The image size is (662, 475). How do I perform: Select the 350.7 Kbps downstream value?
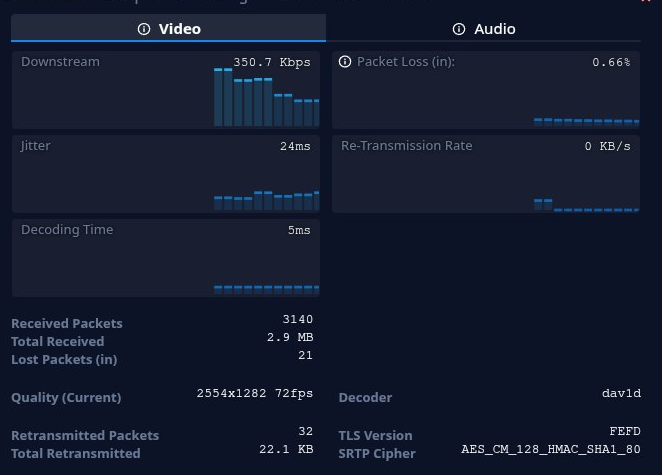tap(271, 62)
